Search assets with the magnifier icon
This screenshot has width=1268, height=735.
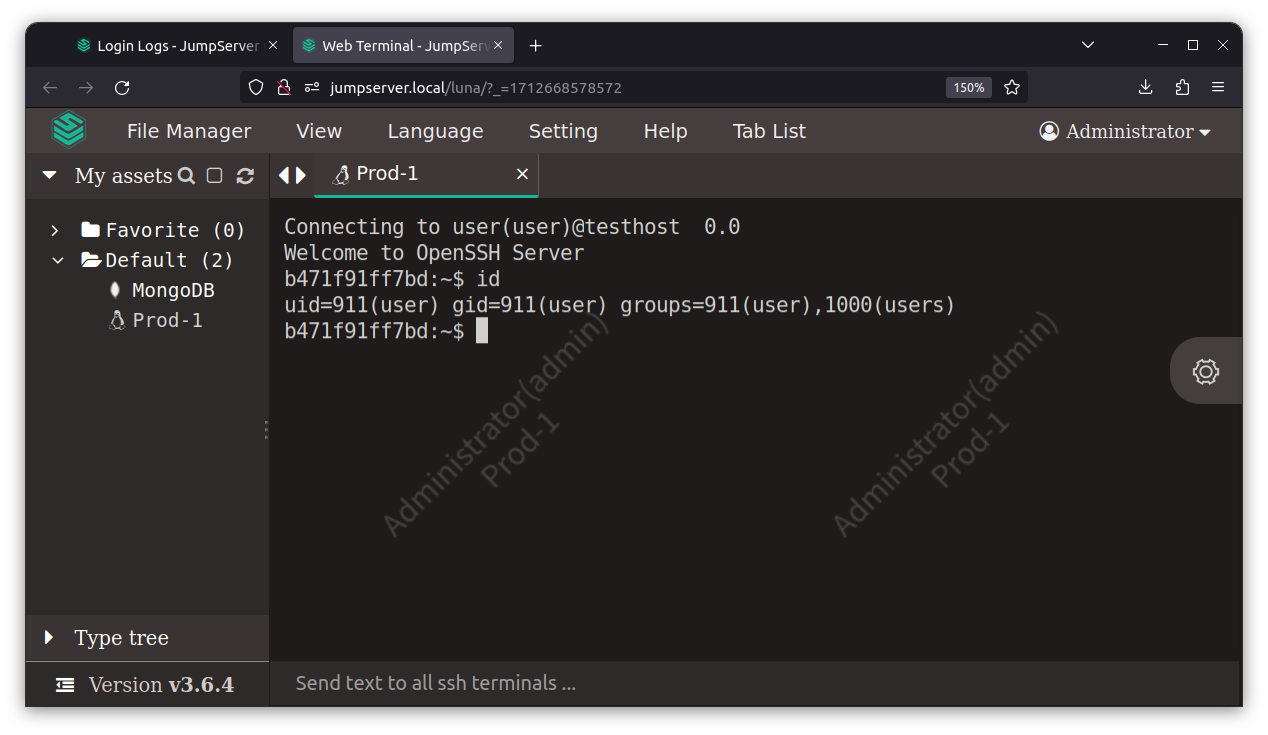(186, 176)
